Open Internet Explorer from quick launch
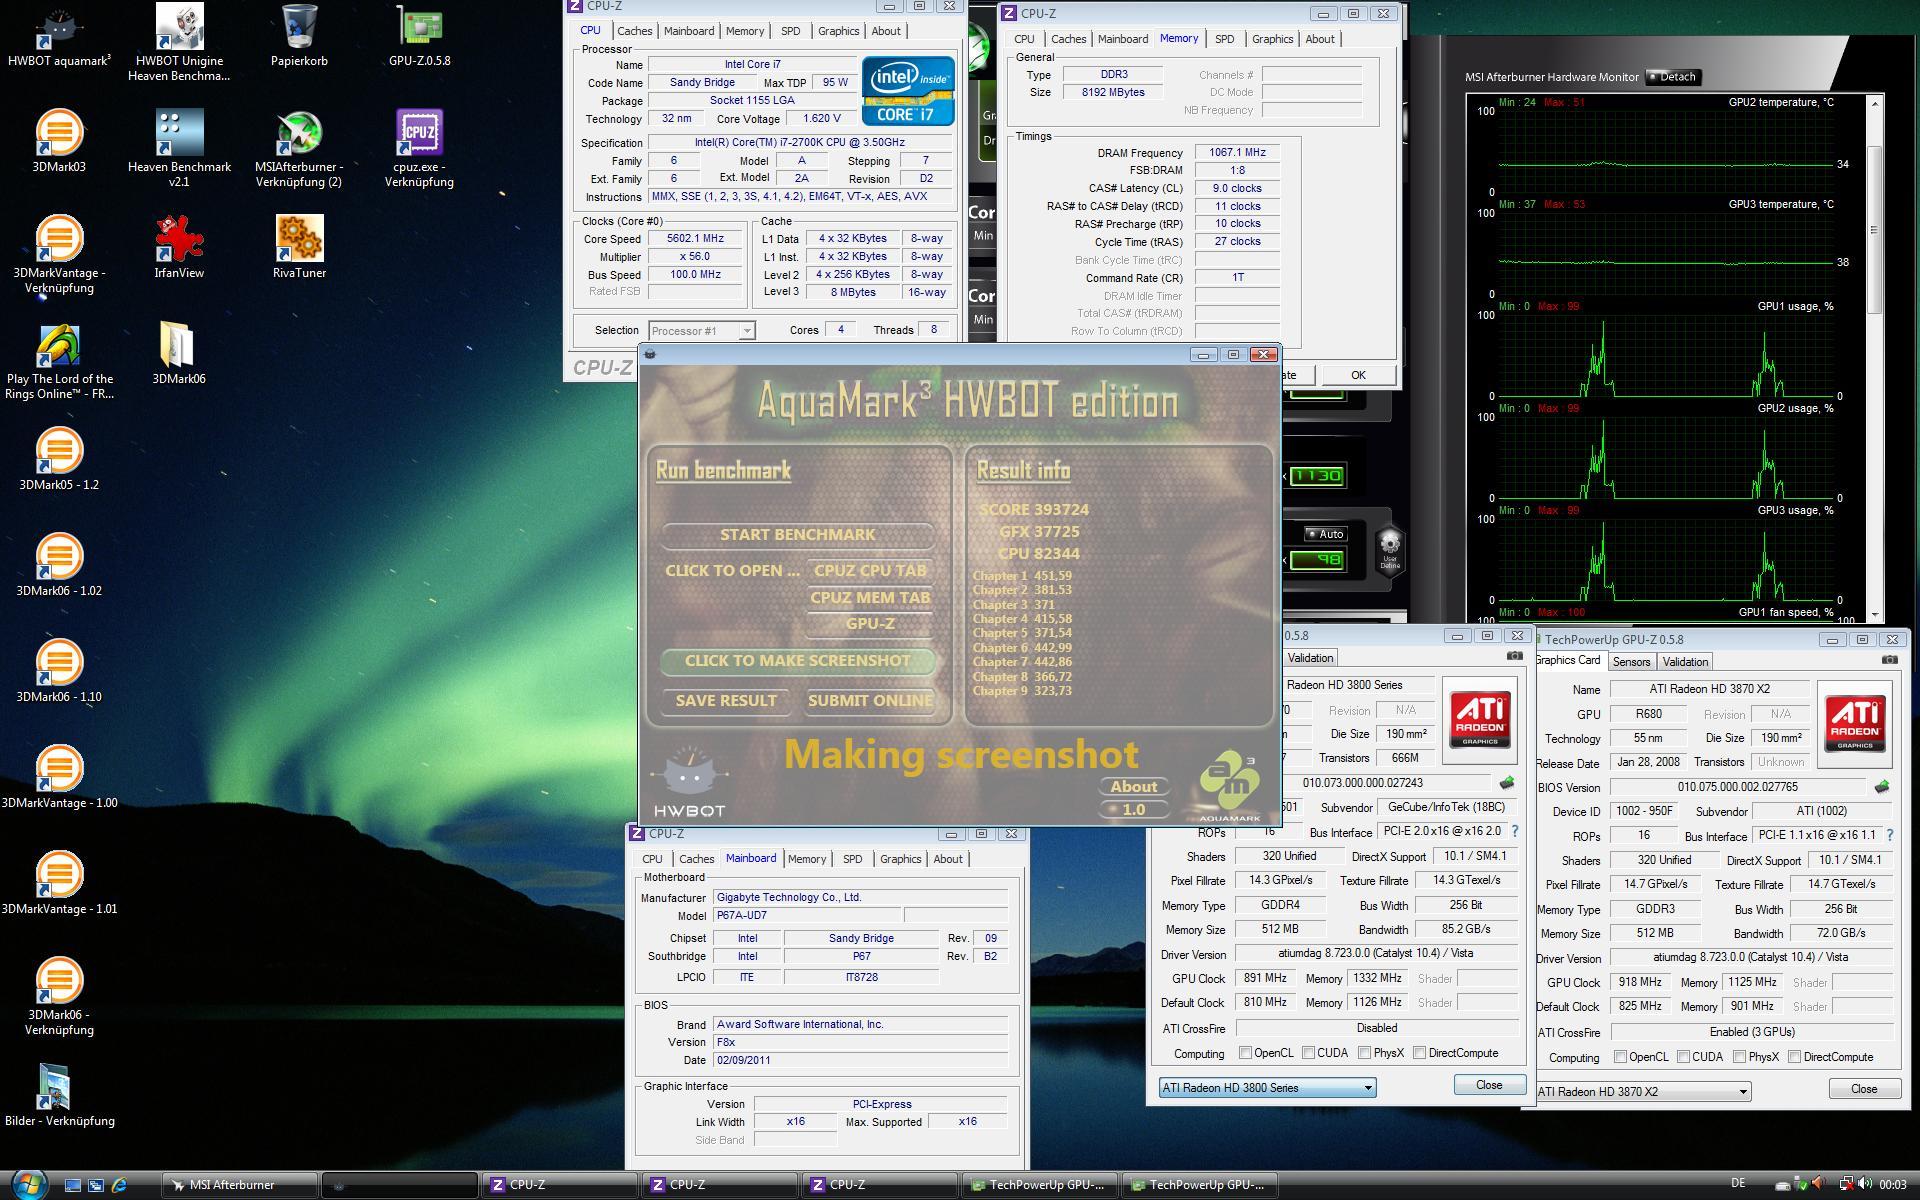 tap(119, 1185)
